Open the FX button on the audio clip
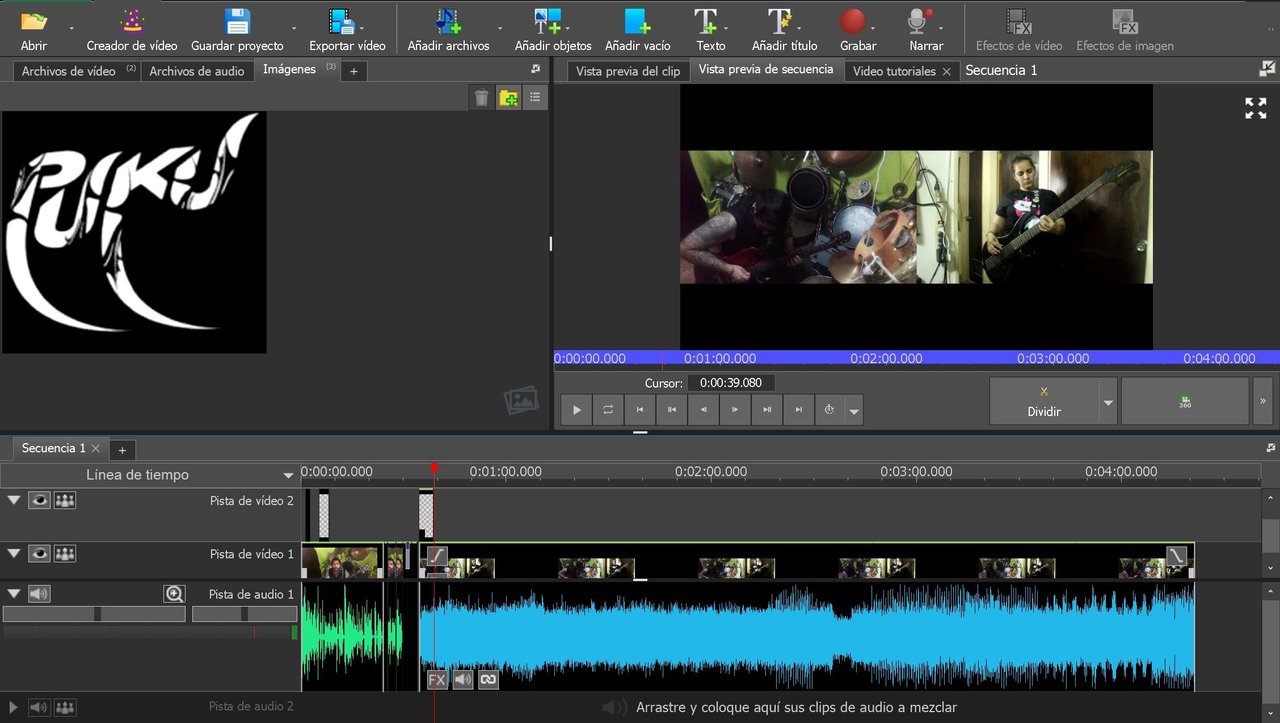 (437, 679)
